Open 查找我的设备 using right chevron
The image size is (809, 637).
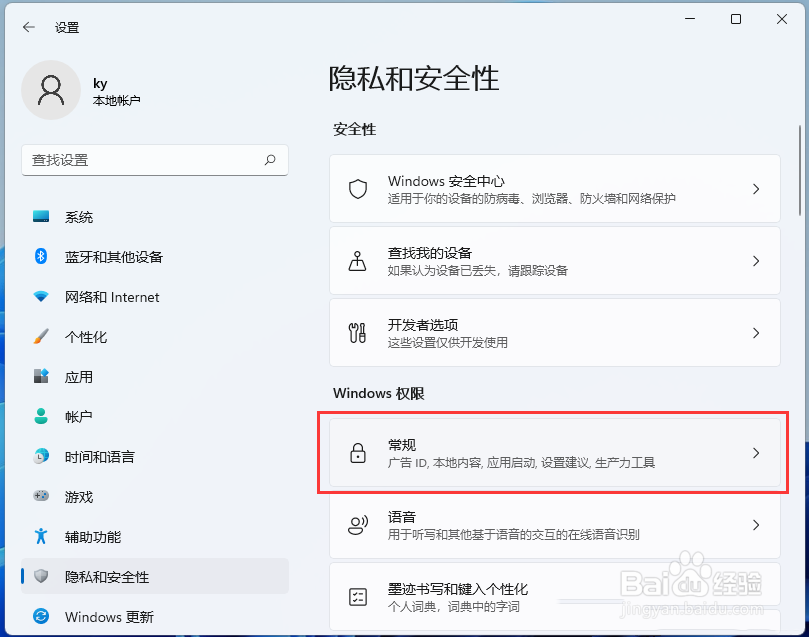click(x=756, y=261)
